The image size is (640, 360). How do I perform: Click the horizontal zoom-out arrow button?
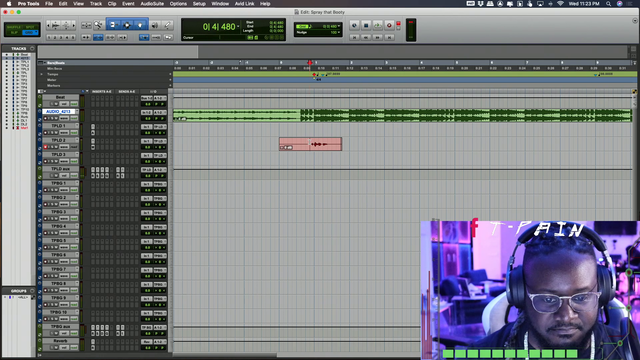(49, 25)
